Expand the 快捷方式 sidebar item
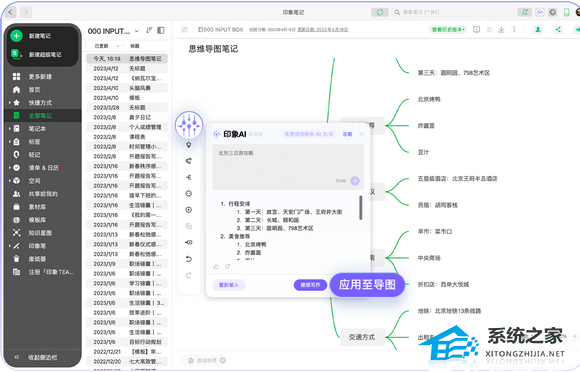The image size is (580, 372). tap(10, 102)
